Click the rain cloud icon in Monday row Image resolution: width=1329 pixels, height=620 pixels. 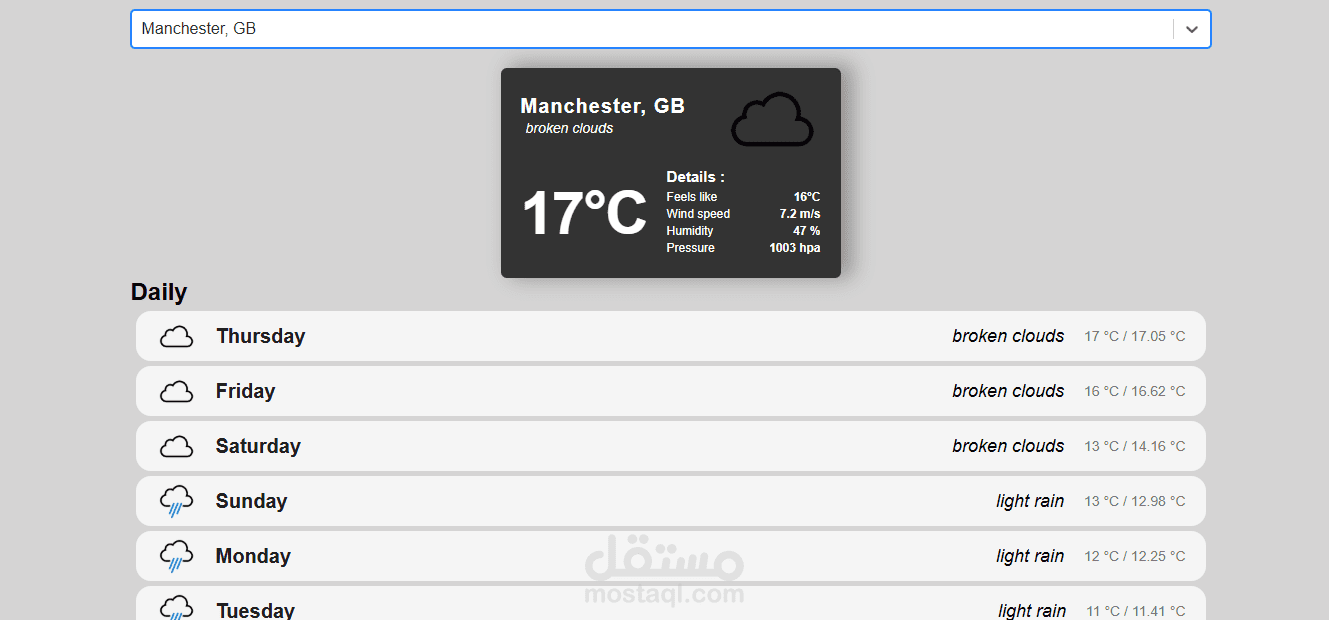[176, 556]
